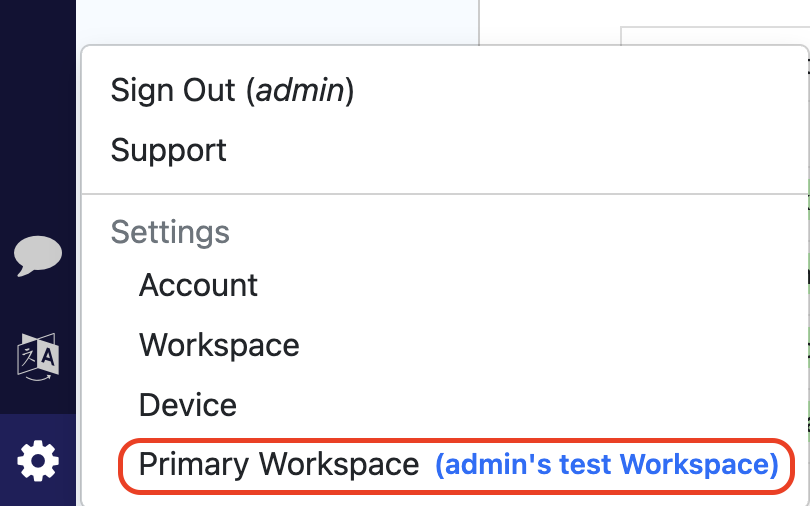Click the words Primary Workspace

point(279,465)
